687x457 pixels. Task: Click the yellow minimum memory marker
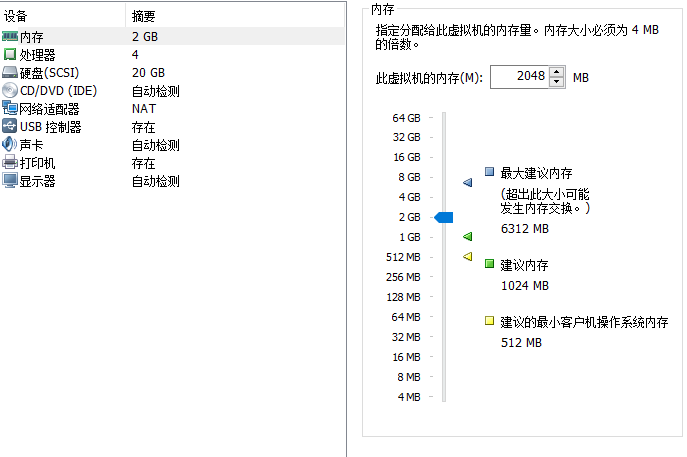[468, 256]
